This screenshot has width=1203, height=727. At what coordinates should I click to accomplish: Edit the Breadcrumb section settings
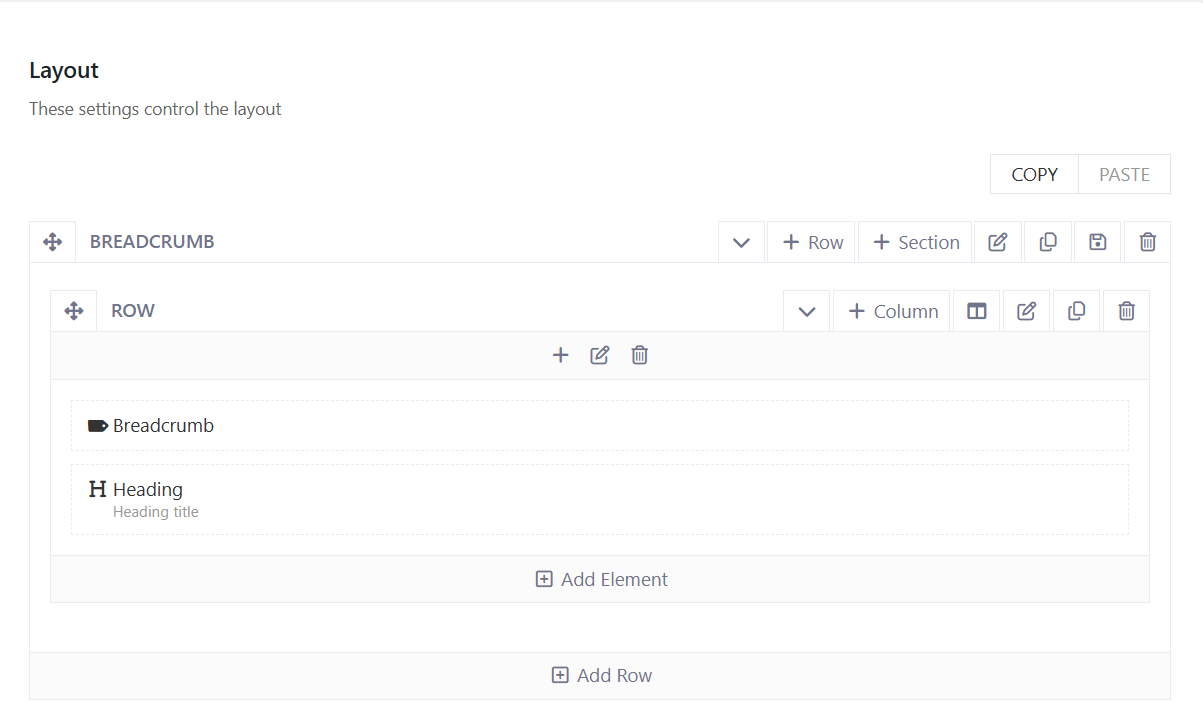click(997, 242)
